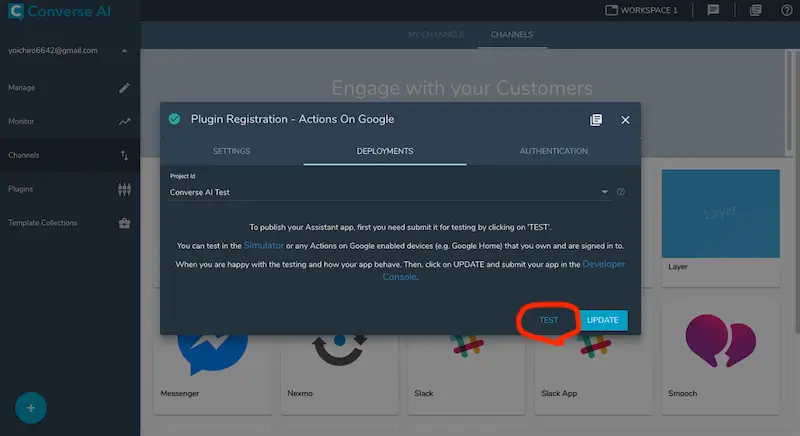Open the help question mark icon
Image resolution: width=800 pixels, height=436 pixels.
787,10
